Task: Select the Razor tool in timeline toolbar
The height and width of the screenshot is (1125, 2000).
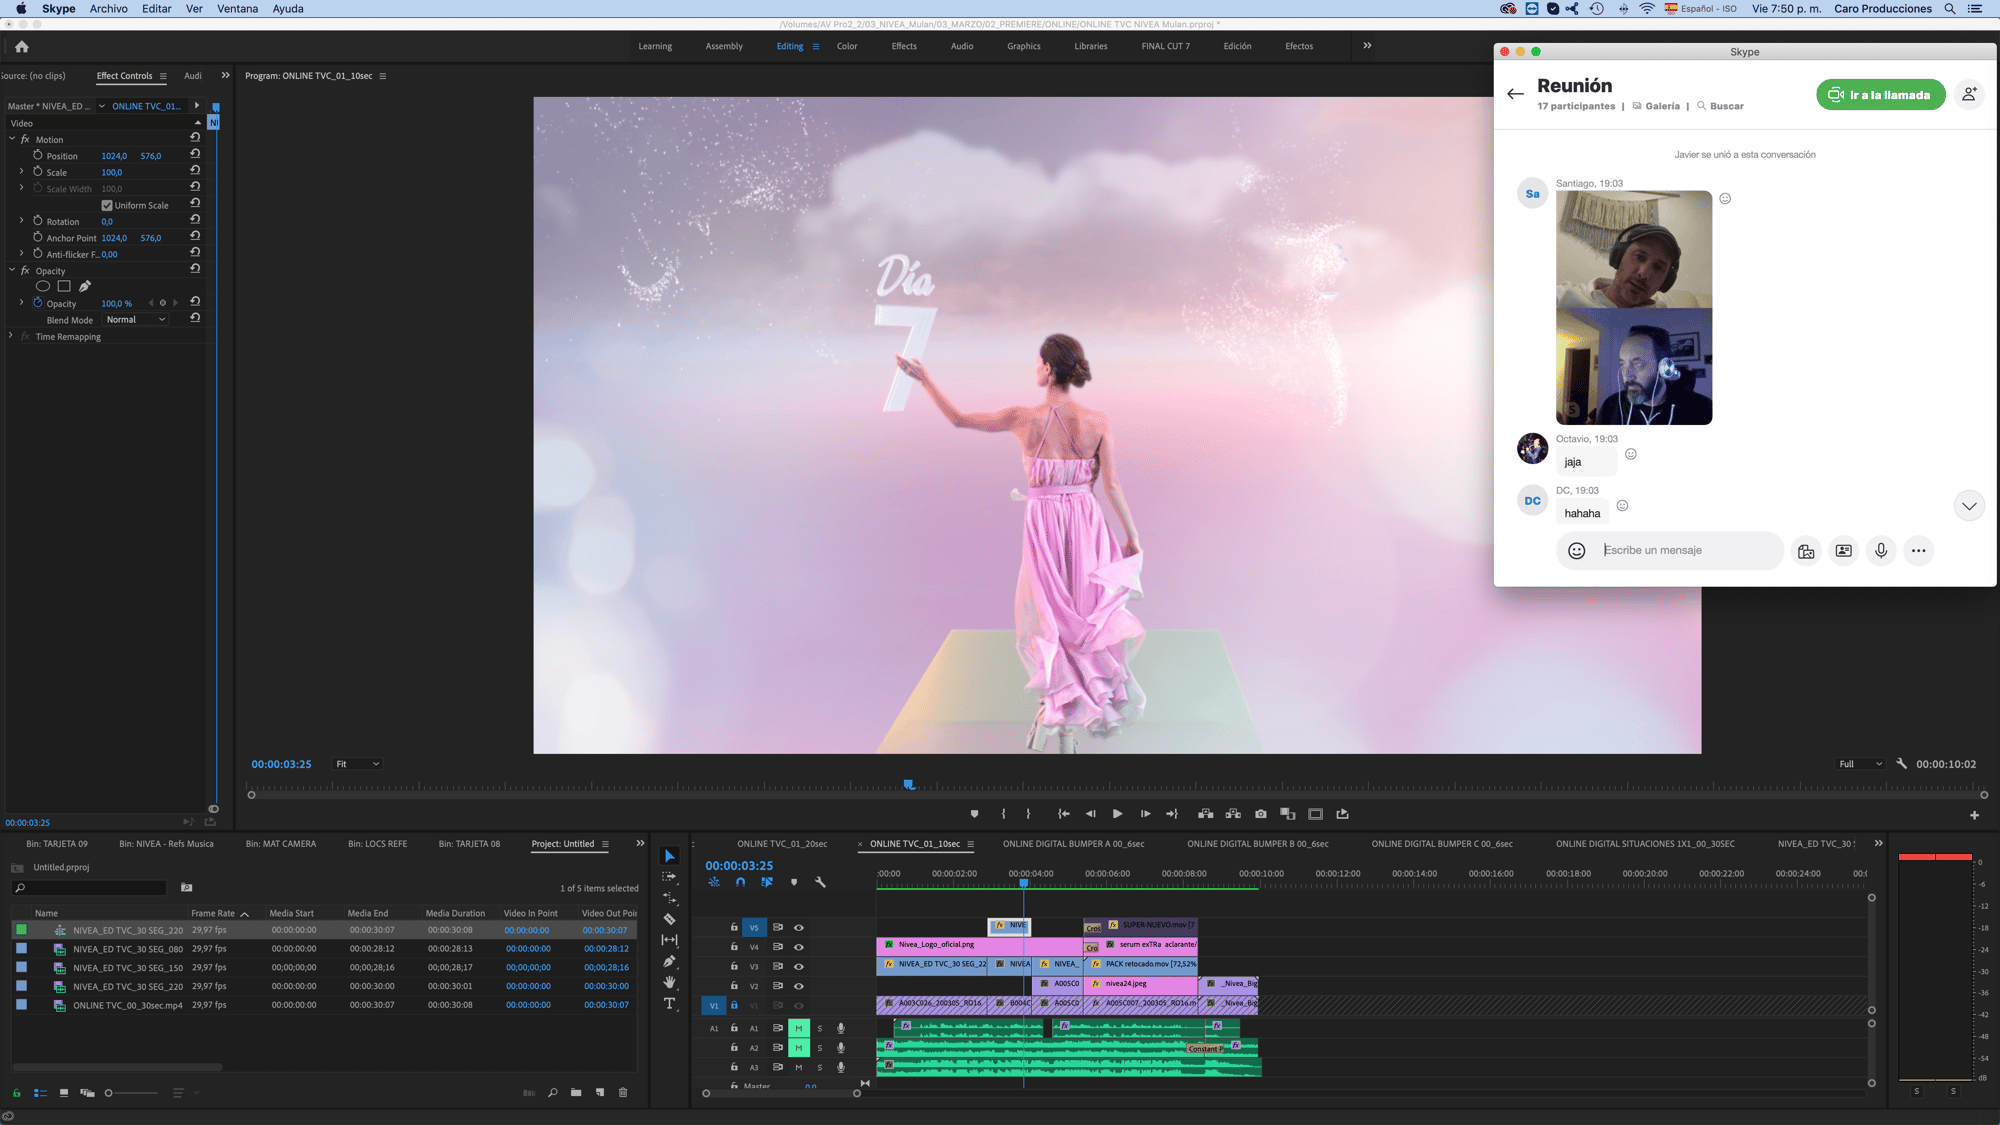Action: pyautogui.click(x=669, y=919)
